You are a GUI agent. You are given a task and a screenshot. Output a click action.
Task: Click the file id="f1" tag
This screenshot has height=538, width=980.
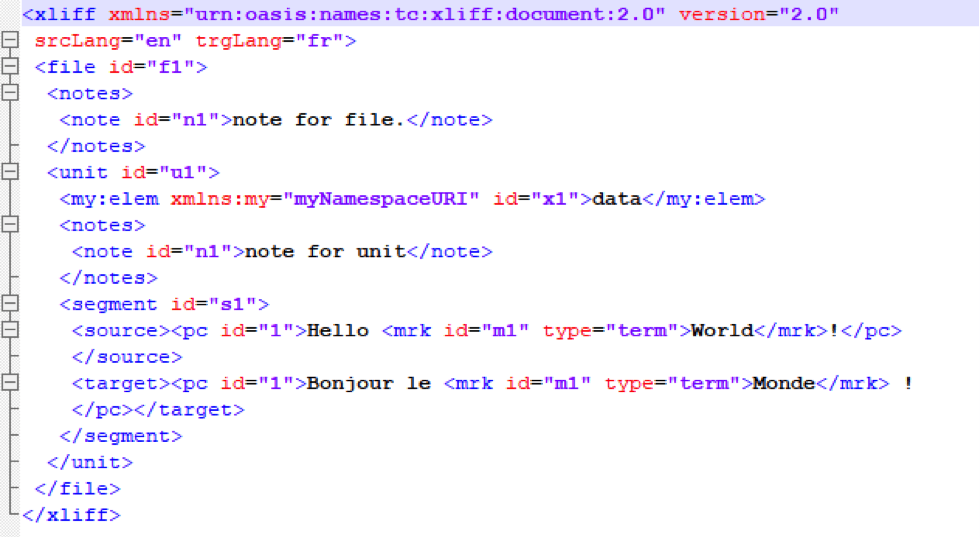[x=121, y=67]
